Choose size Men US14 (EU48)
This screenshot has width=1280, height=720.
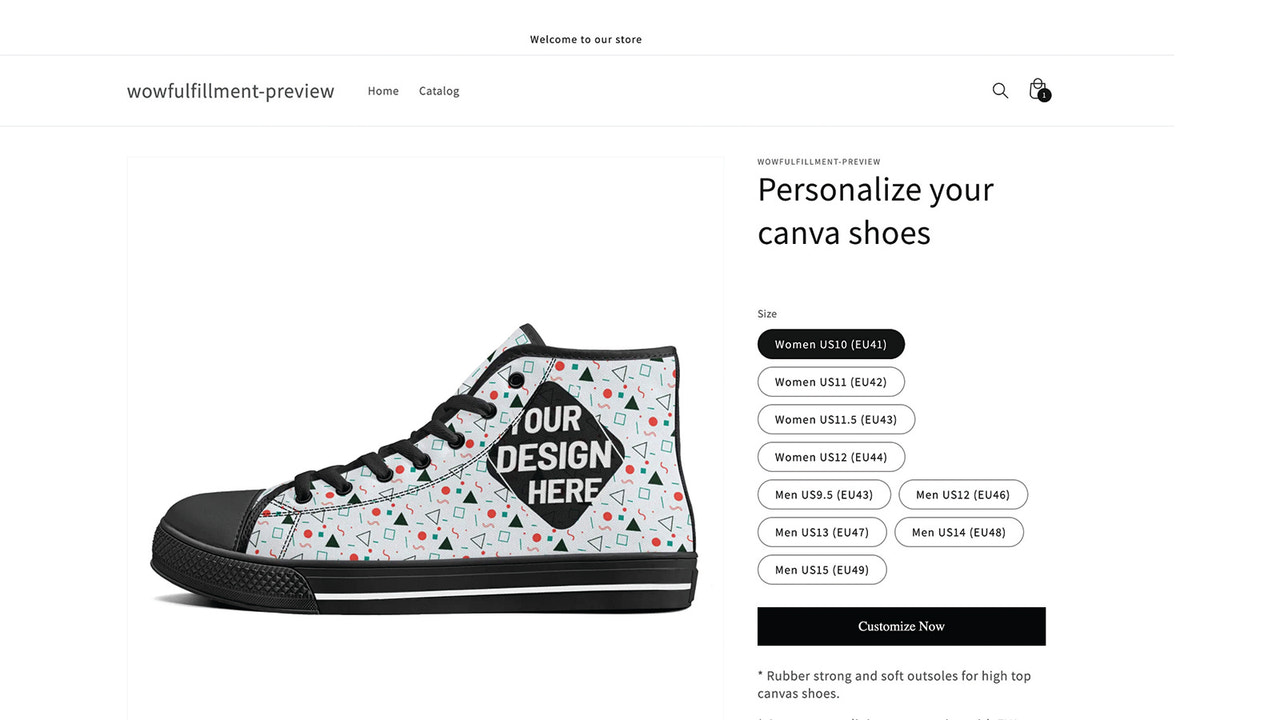959,531
